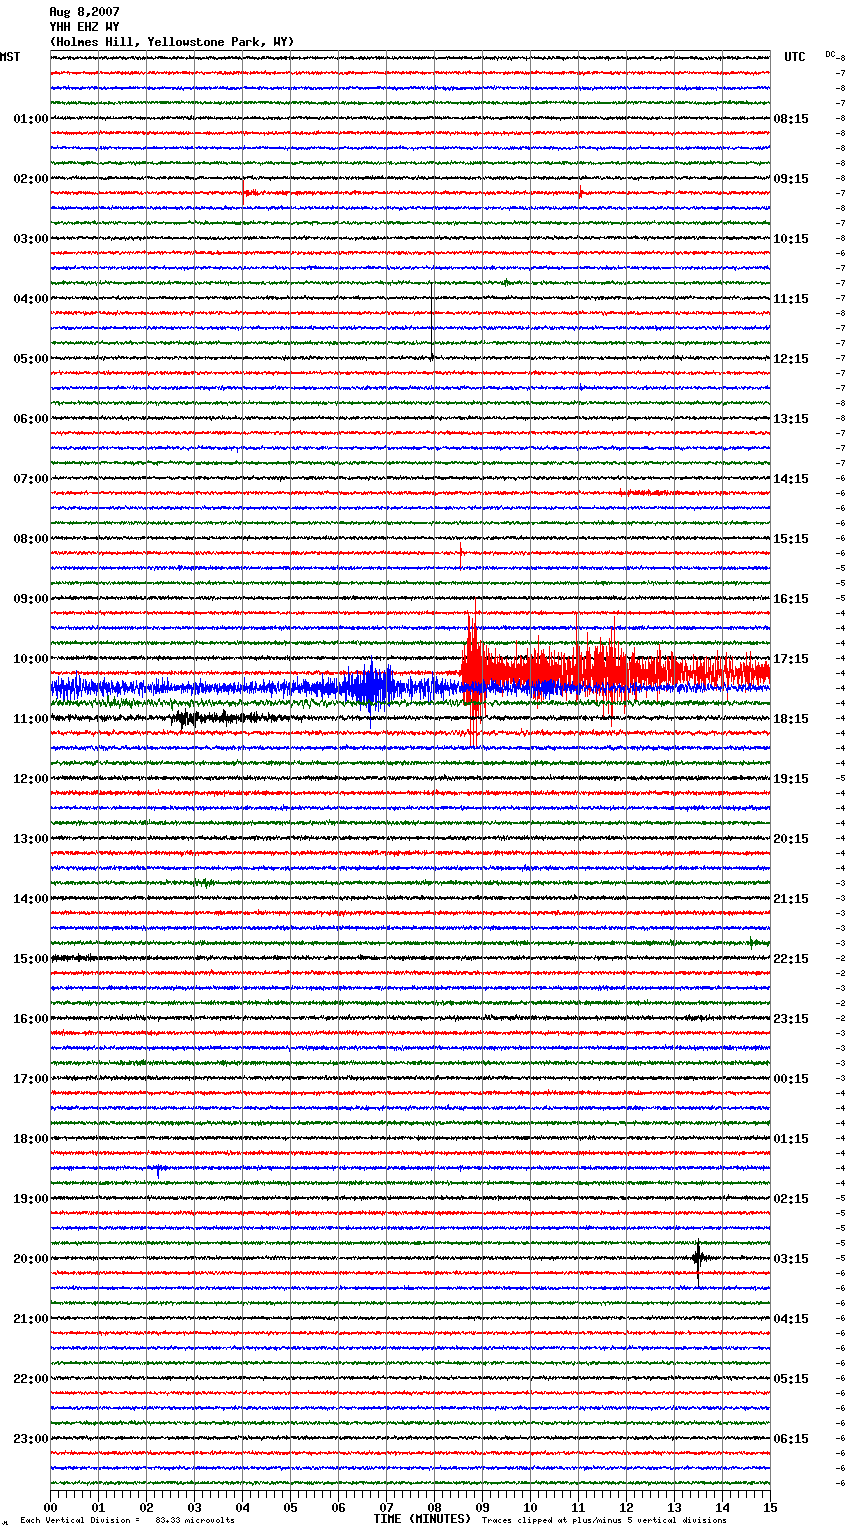Screen dimensions: 850x1534
Task: Click the large red seismic event burst
Action: click(x=615, y=672)
